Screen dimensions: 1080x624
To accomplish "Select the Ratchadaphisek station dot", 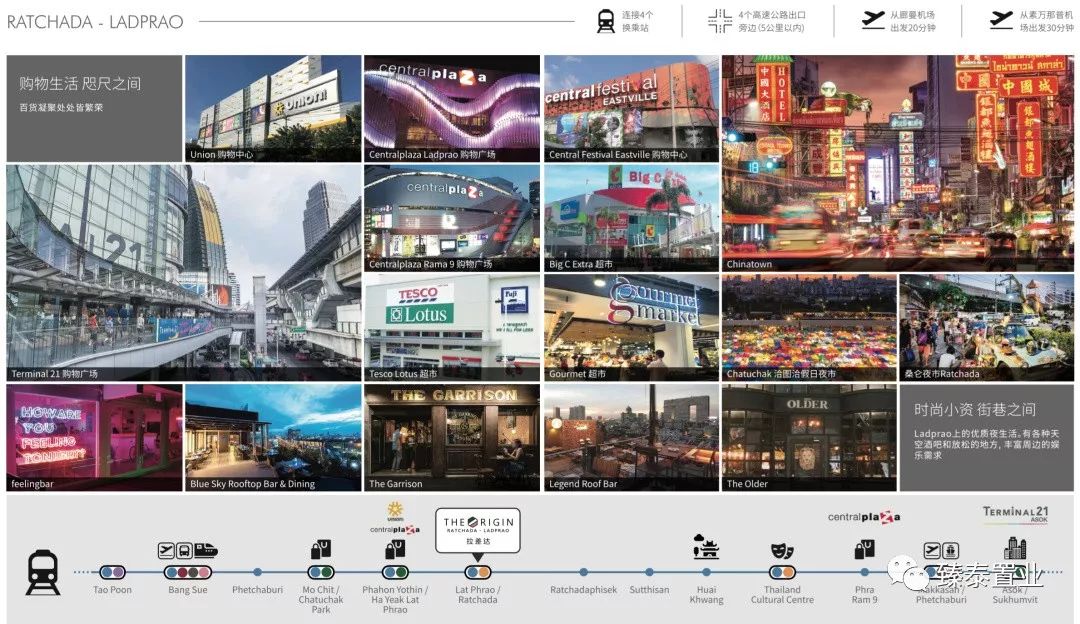I will [x=583, y=572].
